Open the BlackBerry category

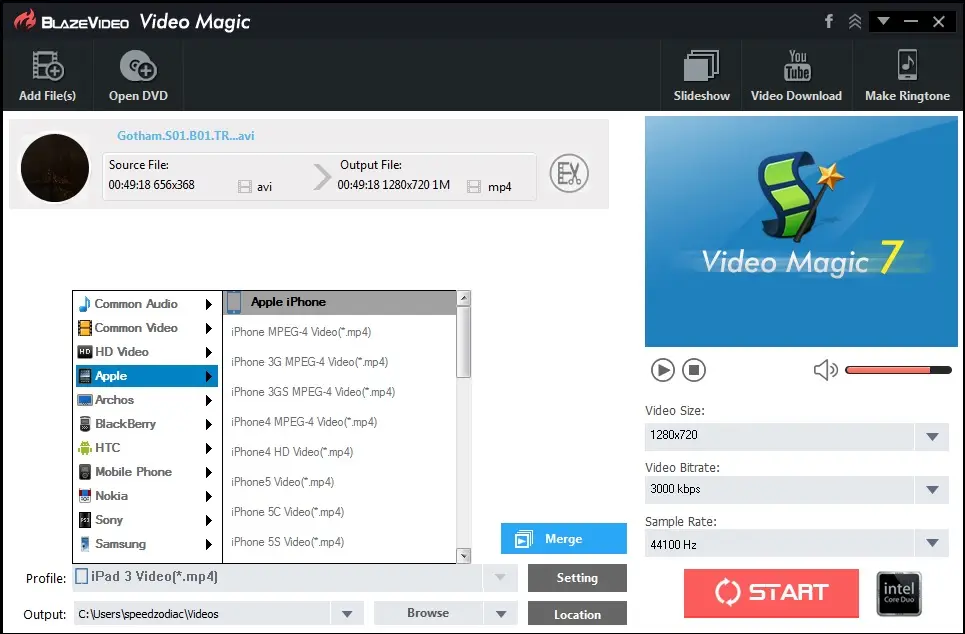tap(146, 423)
